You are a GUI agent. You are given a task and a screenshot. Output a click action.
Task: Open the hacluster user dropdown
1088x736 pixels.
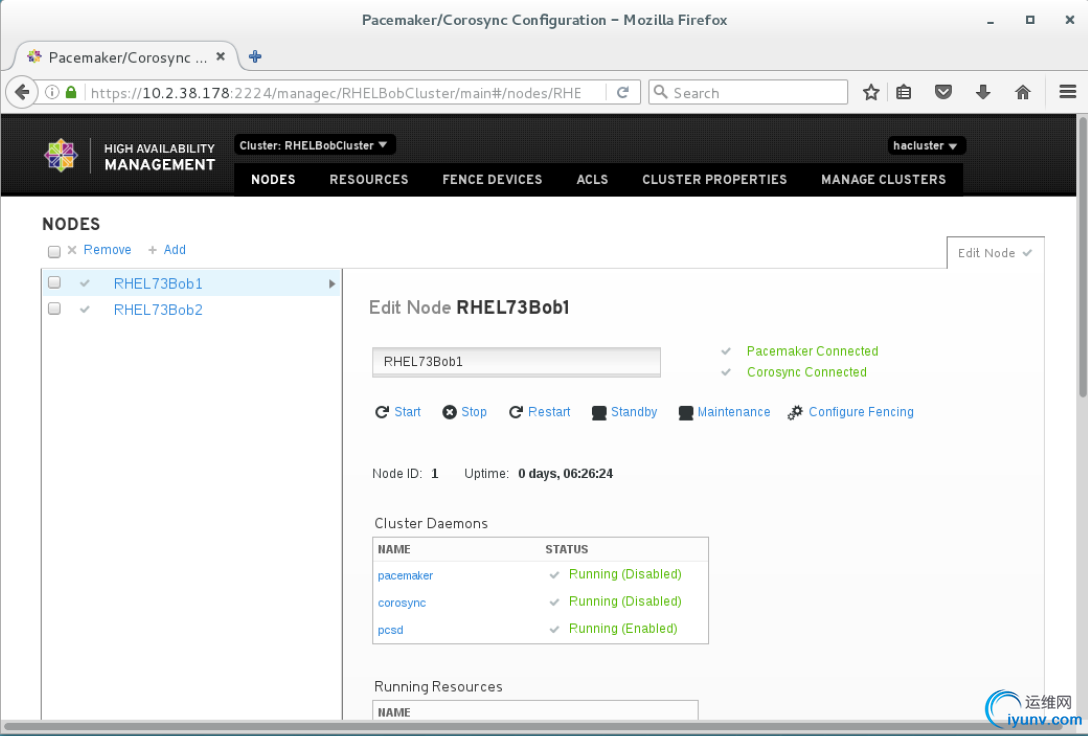926,146
